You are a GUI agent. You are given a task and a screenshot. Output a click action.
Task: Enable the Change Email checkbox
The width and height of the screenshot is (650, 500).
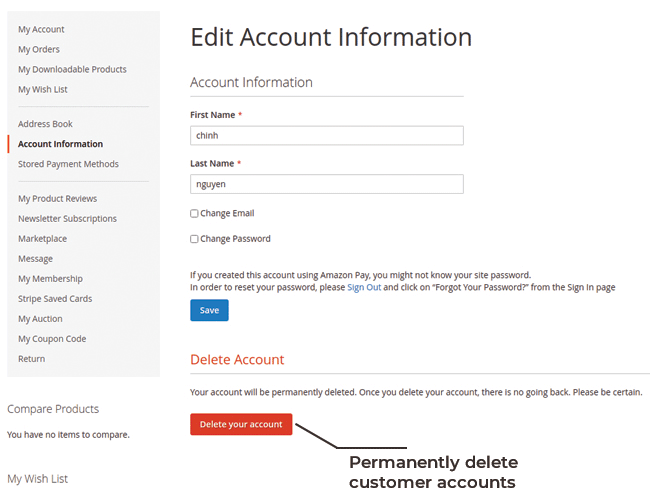point(194,214)
